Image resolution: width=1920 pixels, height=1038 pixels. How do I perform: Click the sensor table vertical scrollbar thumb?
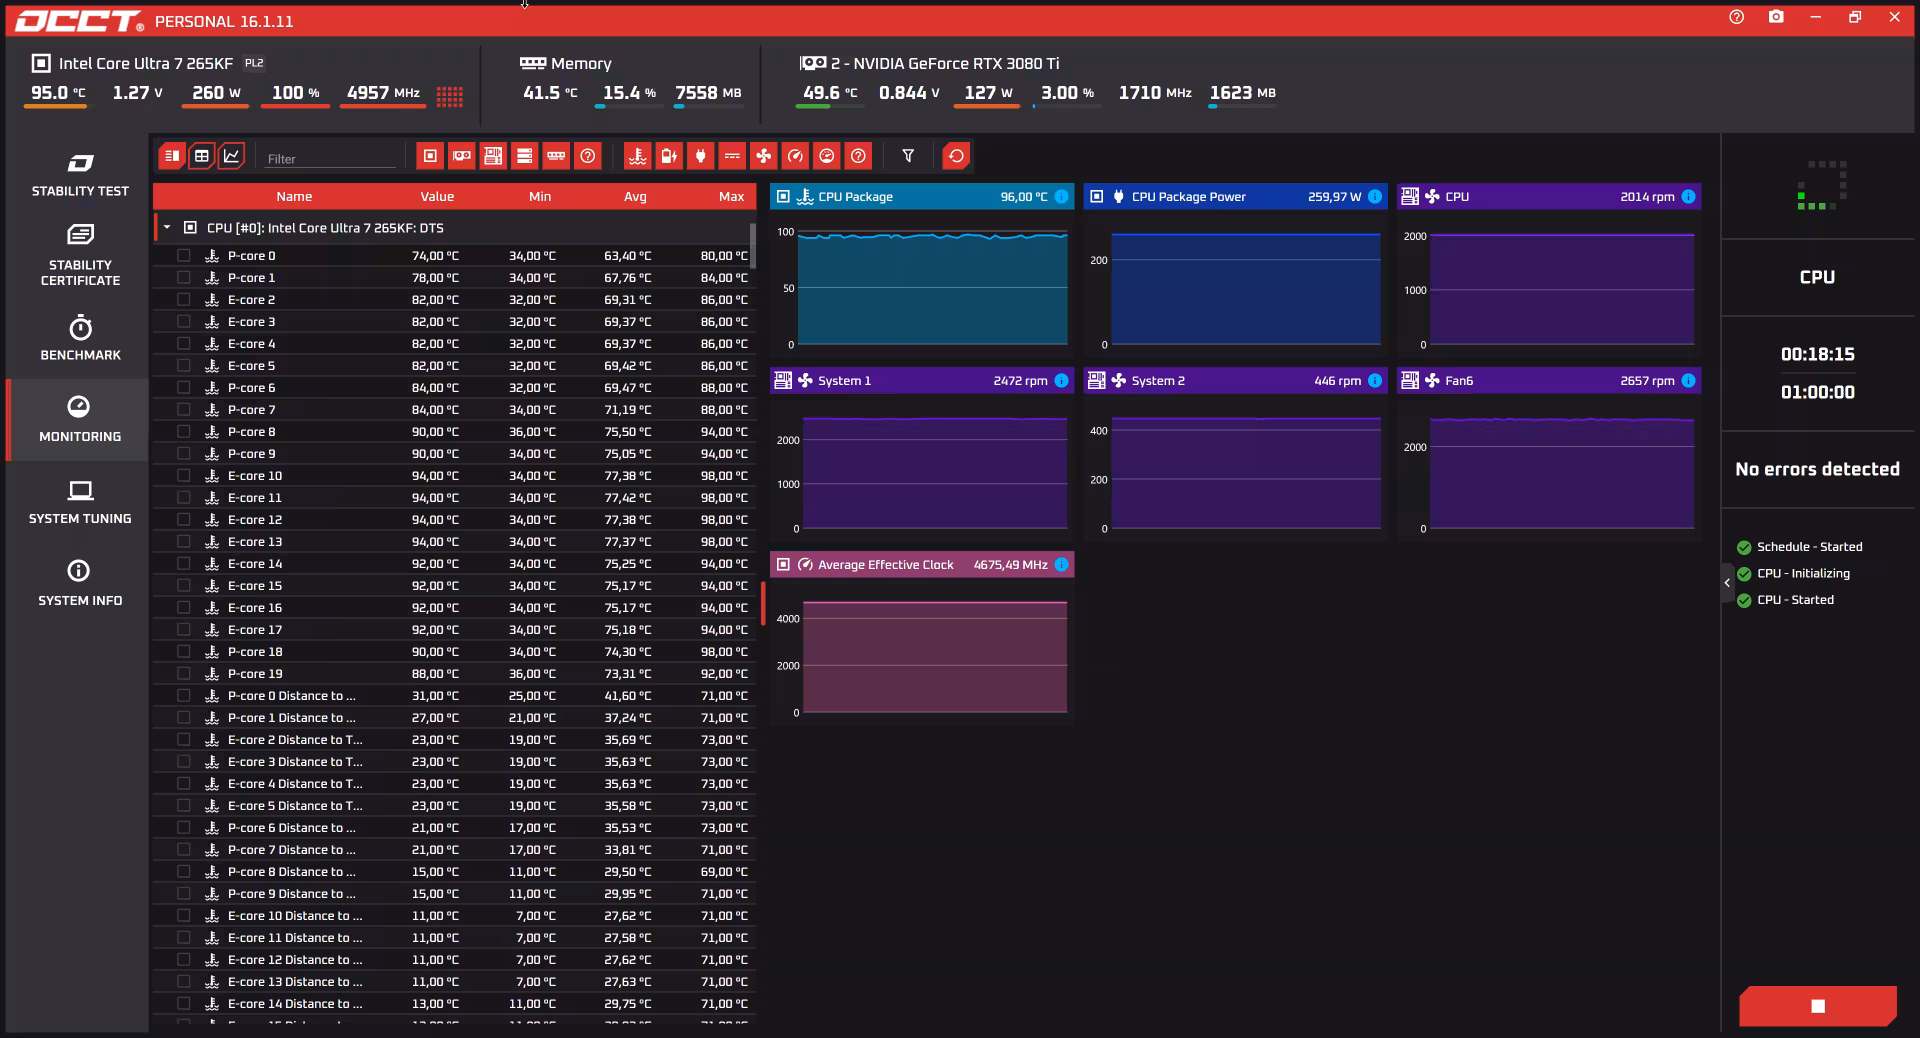[753, 246]
